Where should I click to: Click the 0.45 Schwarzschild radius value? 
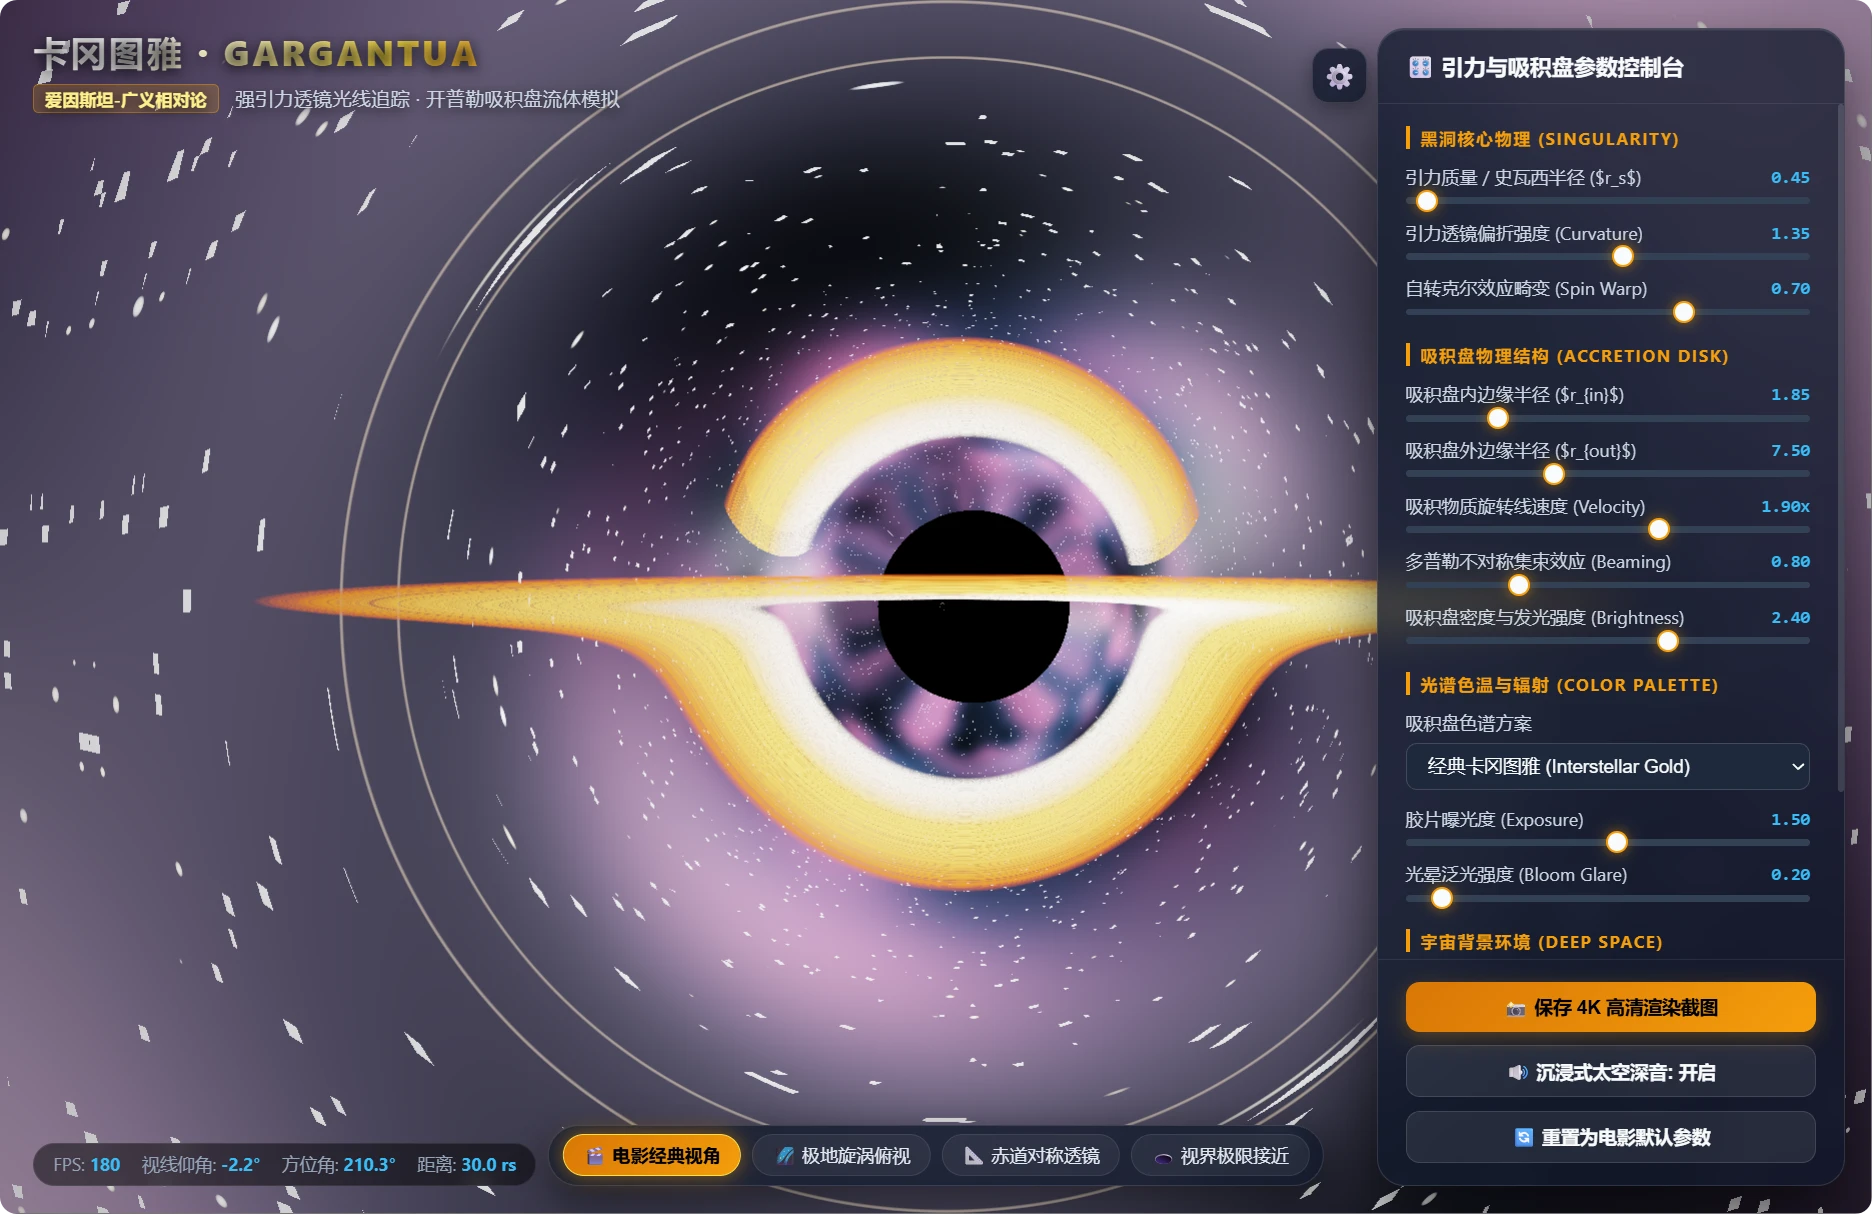(1790, 178)
